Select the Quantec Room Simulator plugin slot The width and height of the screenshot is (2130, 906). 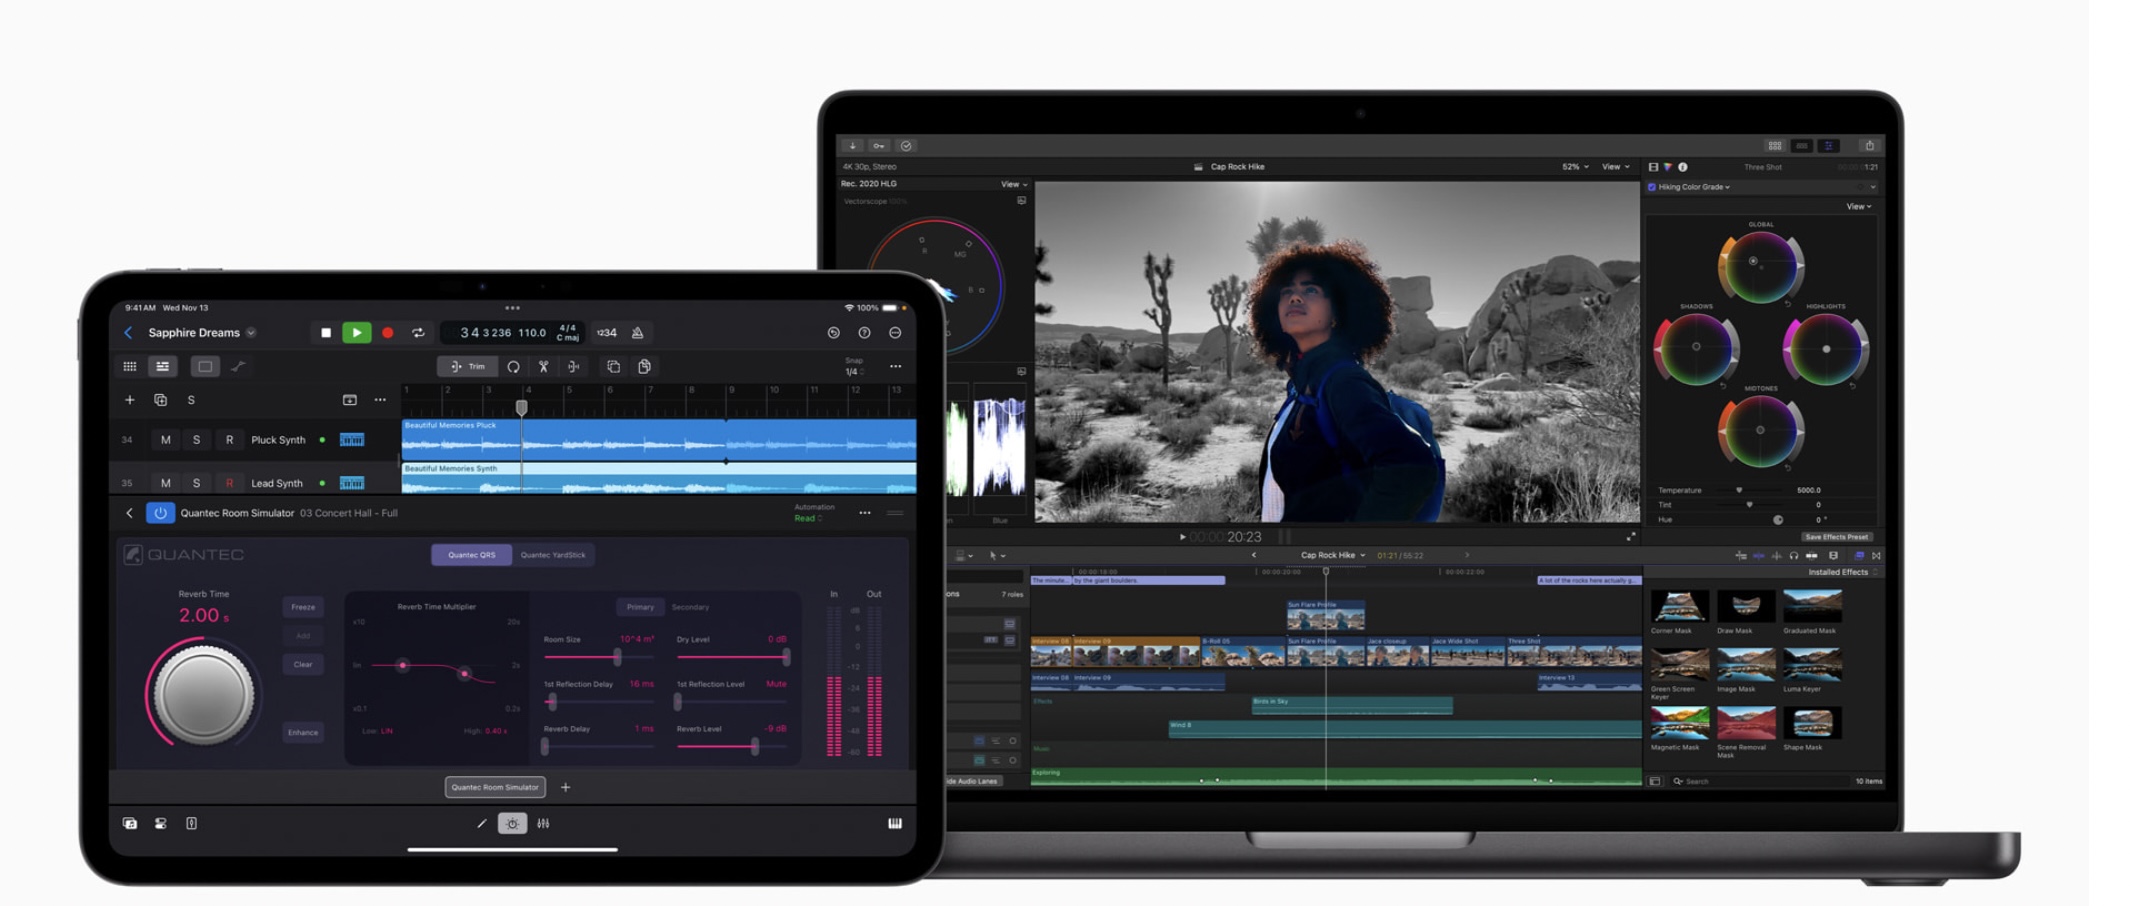pos(495,787)
